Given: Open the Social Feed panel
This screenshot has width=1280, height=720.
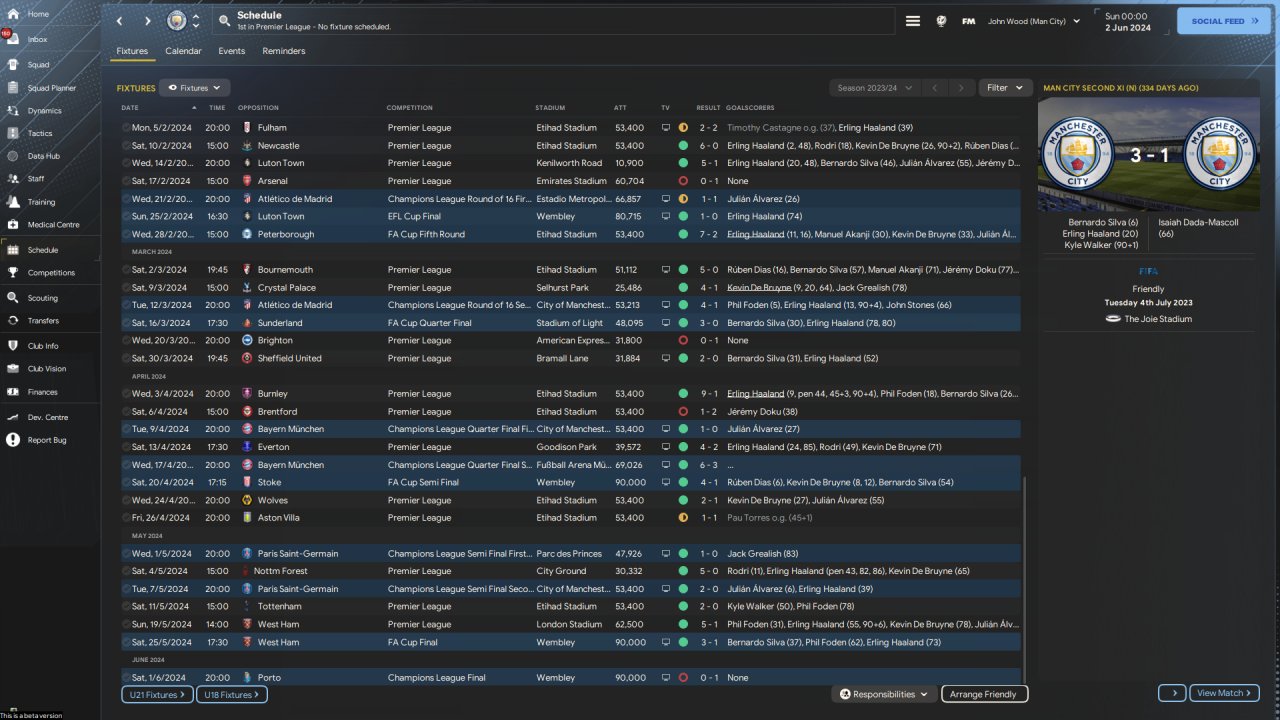Looking at the screenshot, I should pyautogui.click(x=1225, y=21).
